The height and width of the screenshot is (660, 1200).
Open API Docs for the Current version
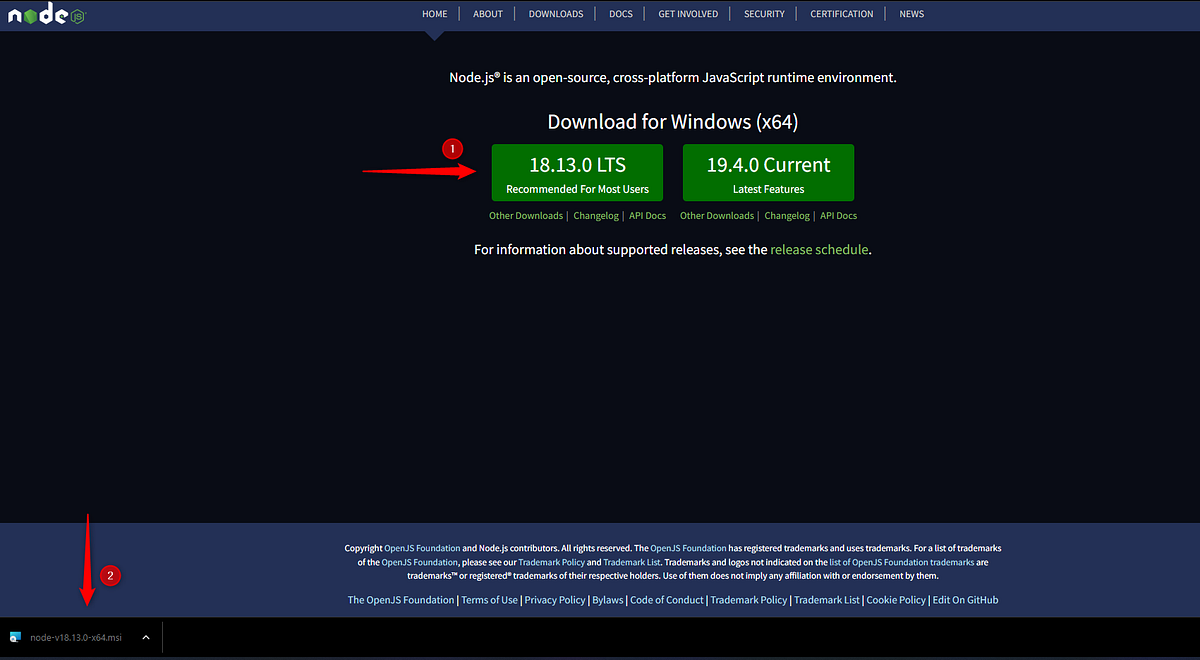tap(838, 215)
